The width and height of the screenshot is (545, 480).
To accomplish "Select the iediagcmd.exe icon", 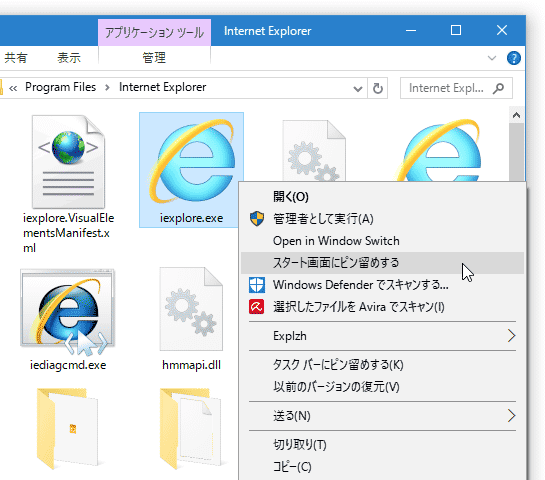I will pyautogui.click(x=68, y=312).
